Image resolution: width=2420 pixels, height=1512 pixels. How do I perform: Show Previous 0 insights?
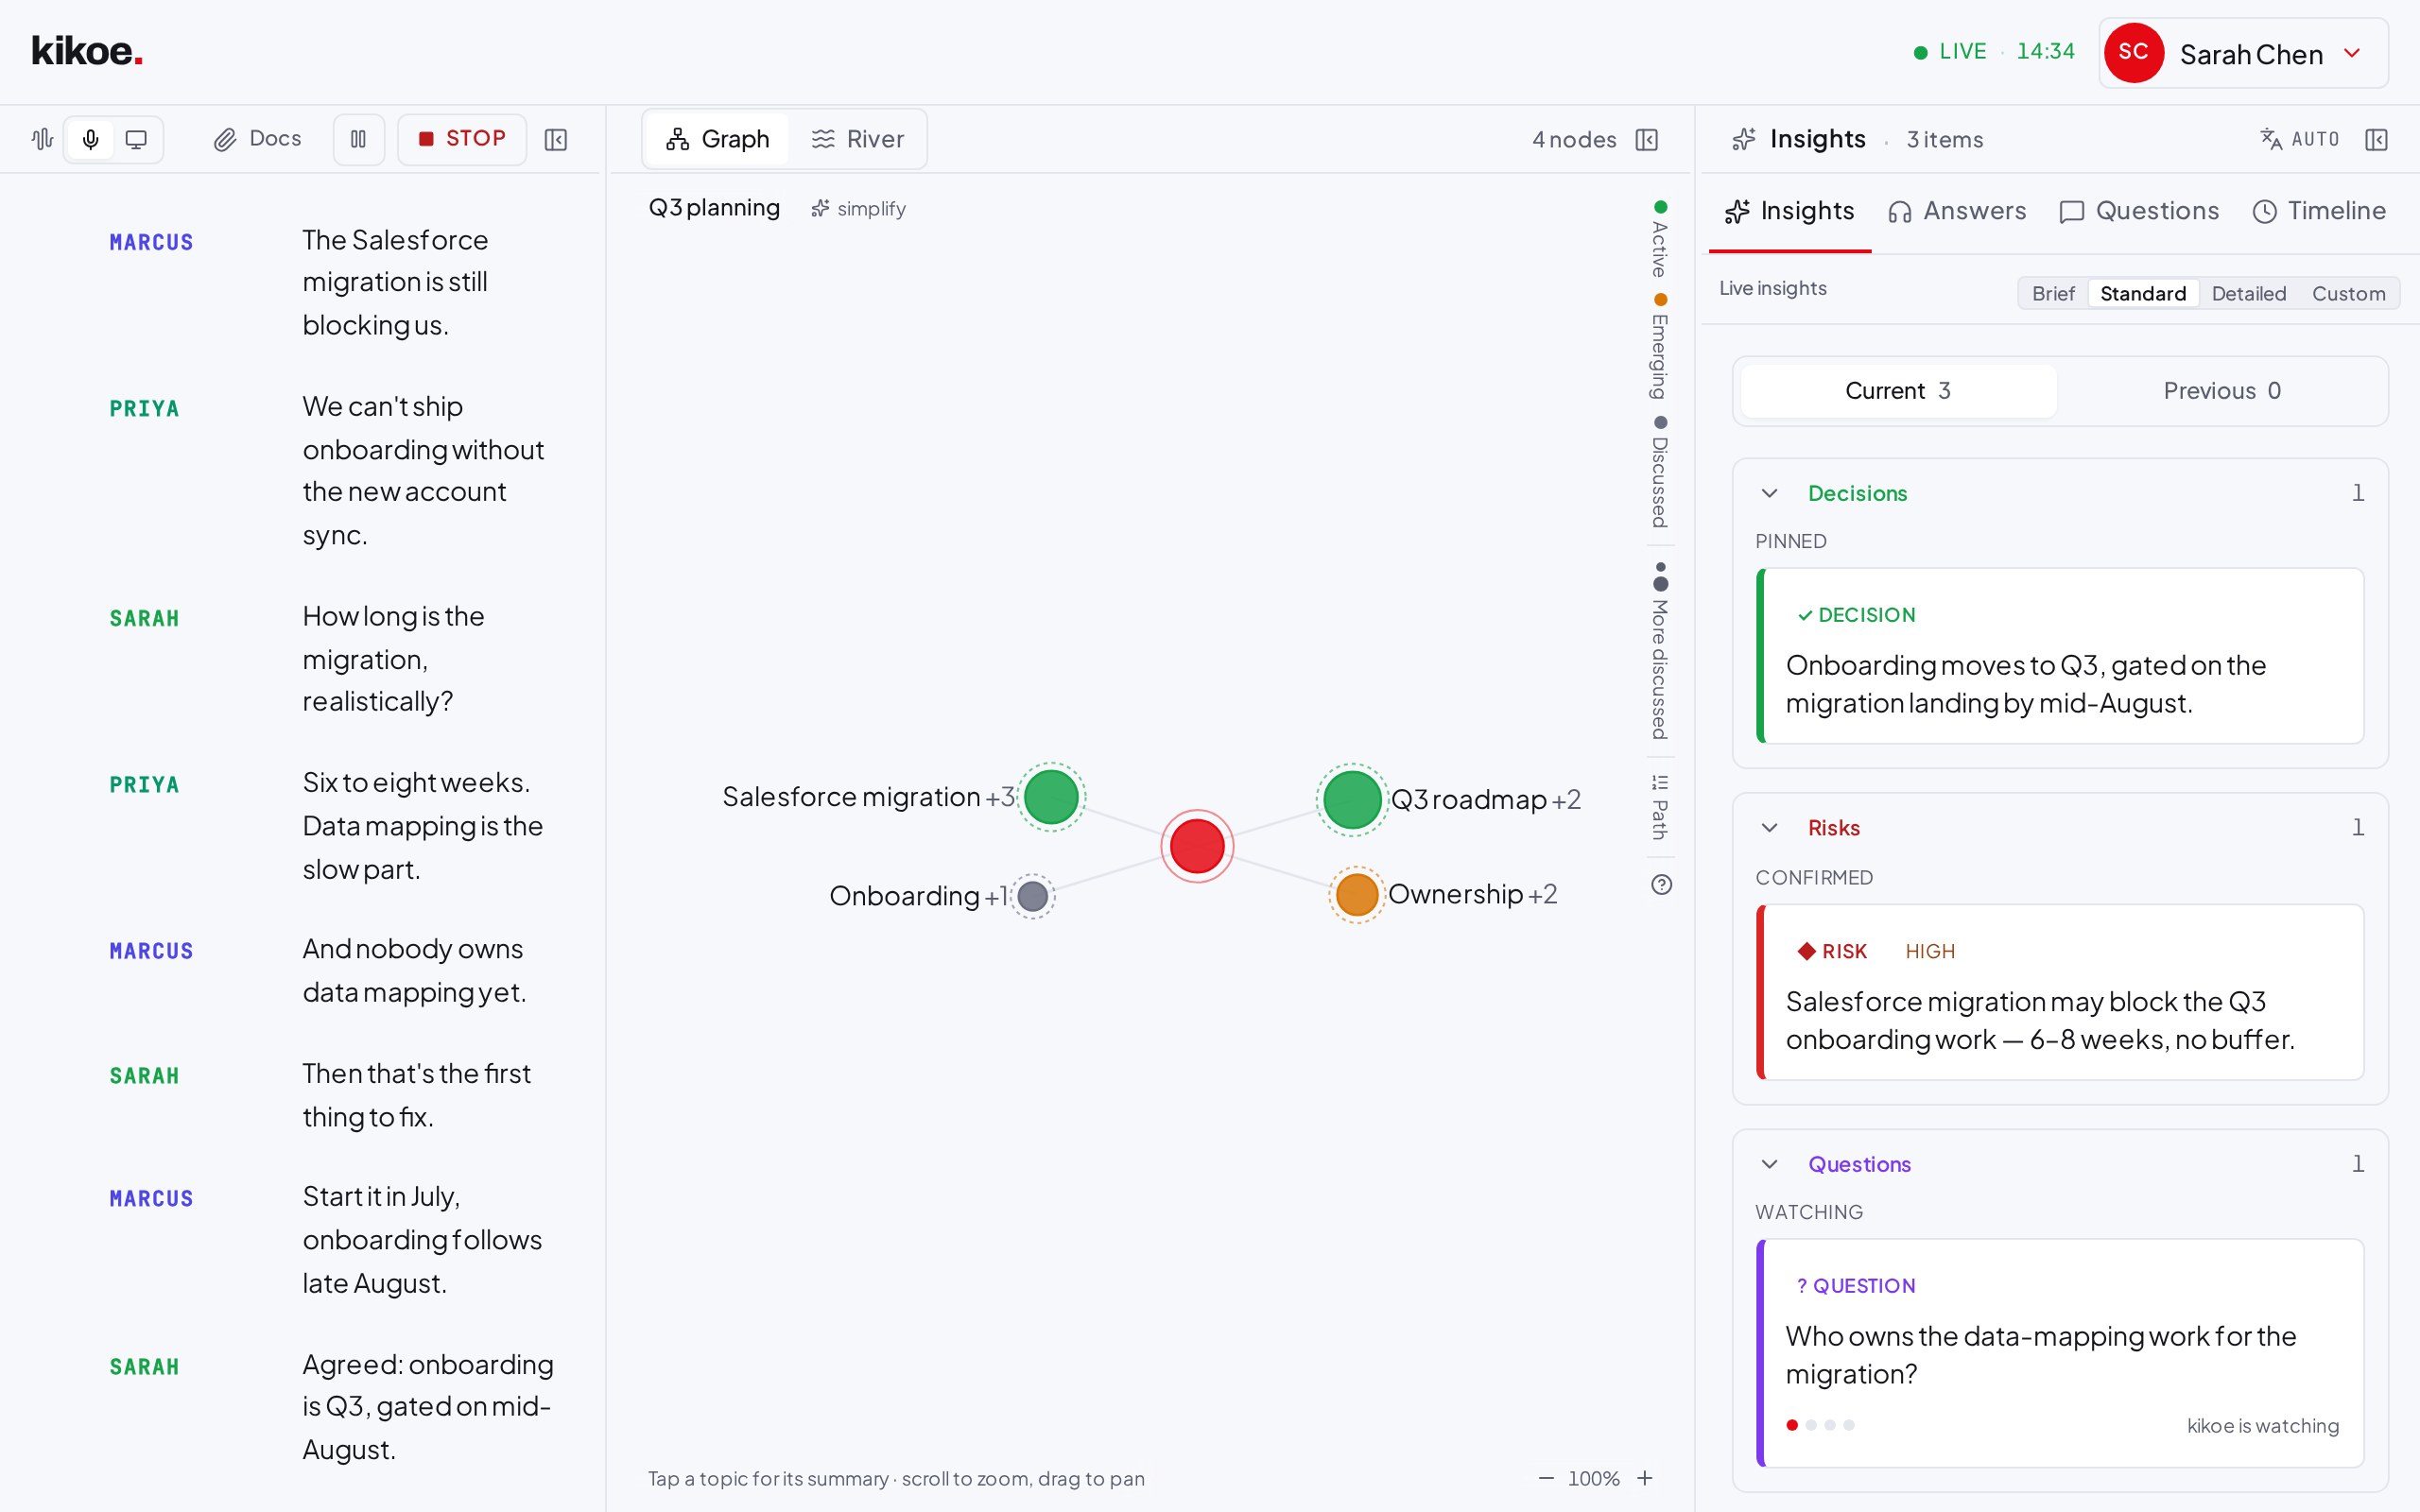pyautogui.click(x=2222, y=391)
